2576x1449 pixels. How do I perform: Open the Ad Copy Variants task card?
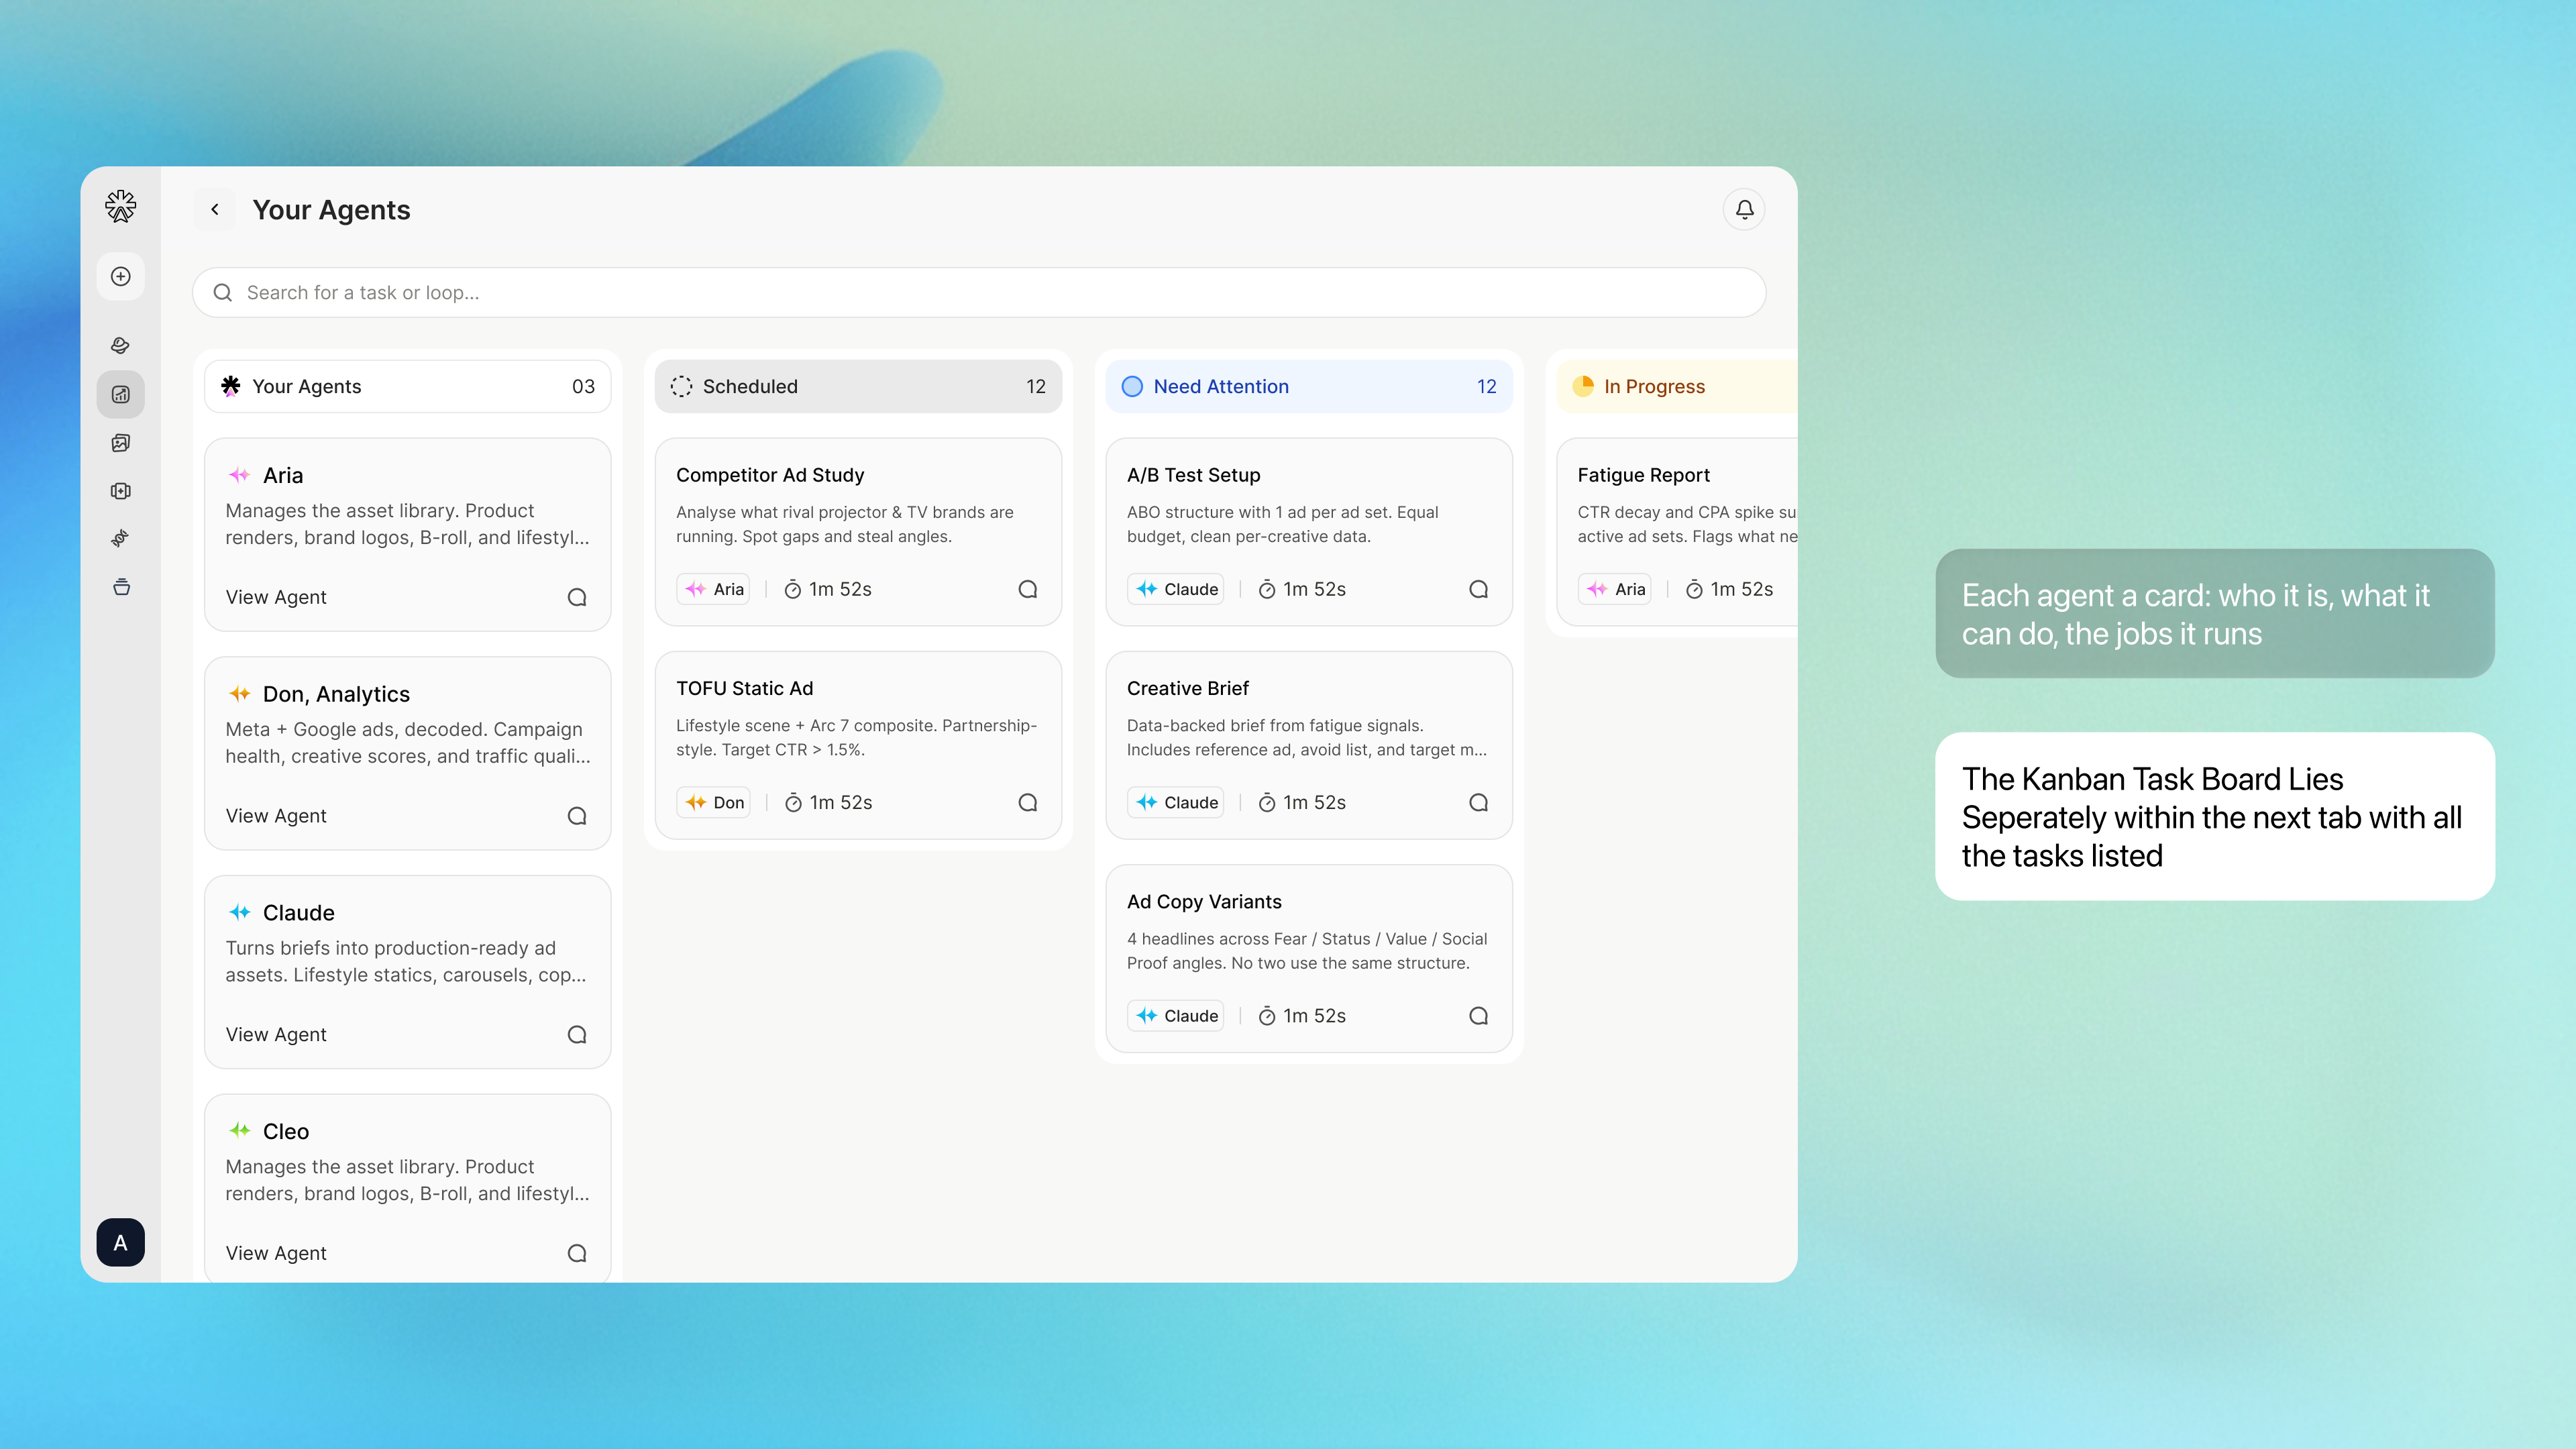pos(1308,958)
